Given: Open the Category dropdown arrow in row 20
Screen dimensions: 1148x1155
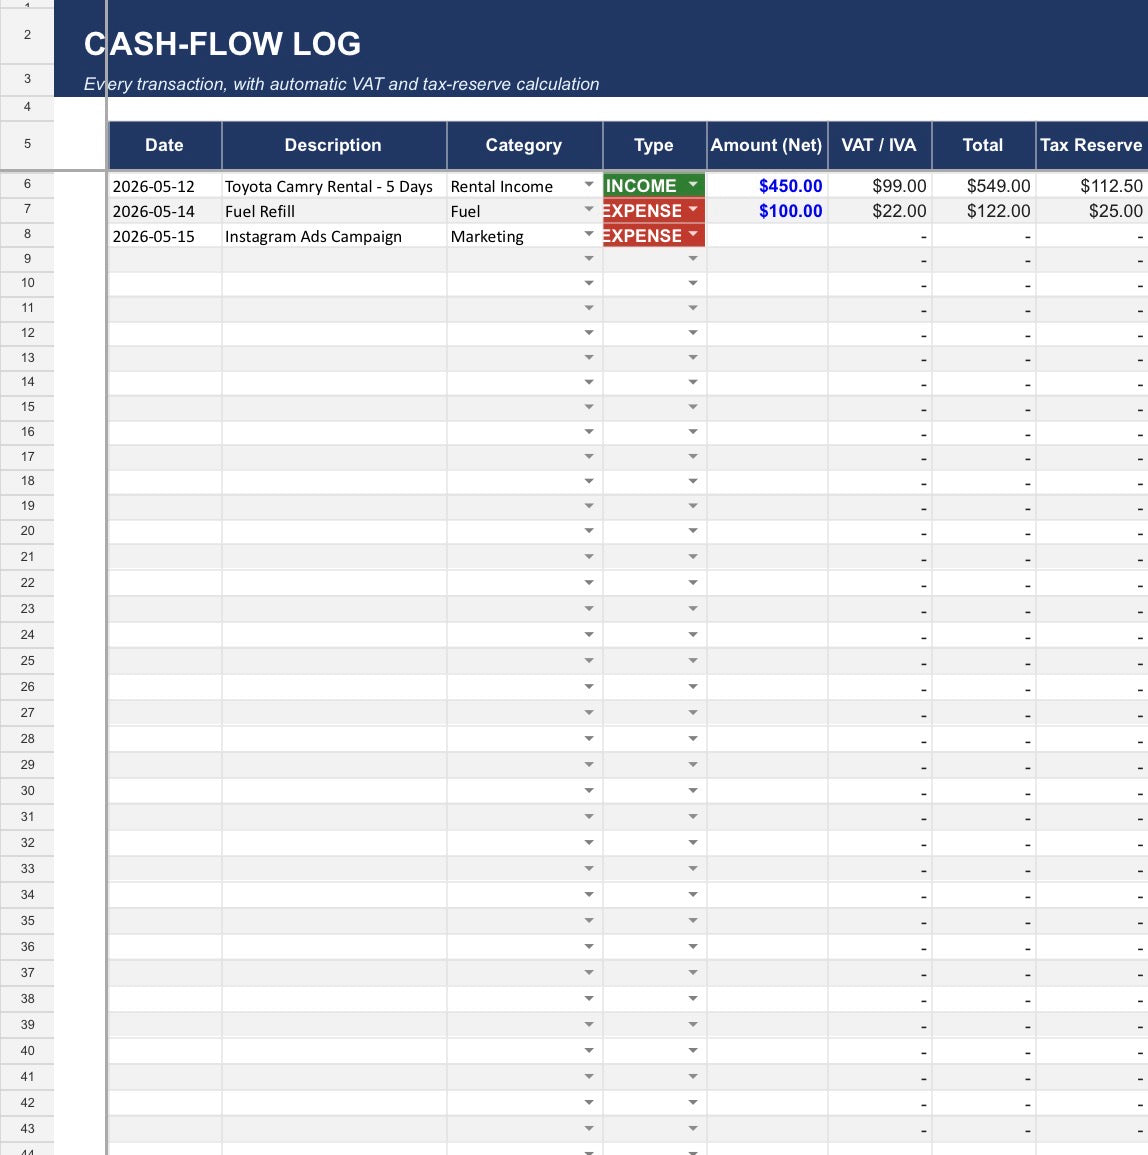Looking at the screenshot, I should [x=589, y=531].
